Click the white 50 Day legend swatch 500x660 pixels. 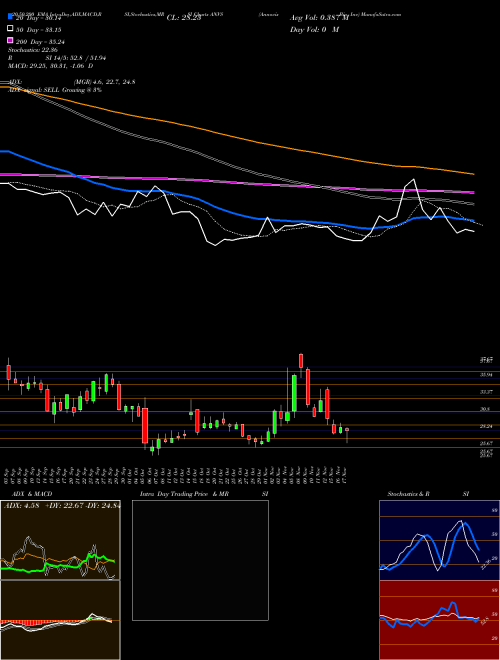click(x=10, y=29)
